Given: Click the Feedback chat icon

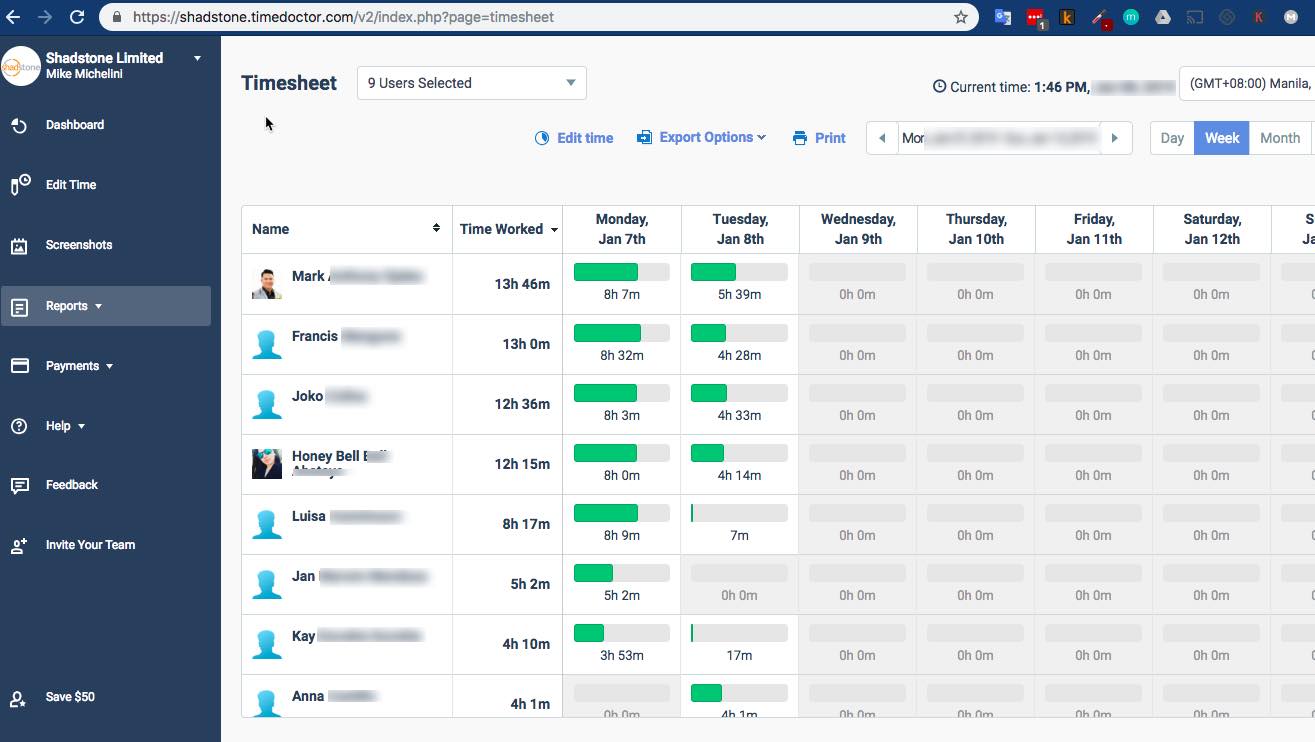Looking at the screenshot, I should [x=19, y=486].
